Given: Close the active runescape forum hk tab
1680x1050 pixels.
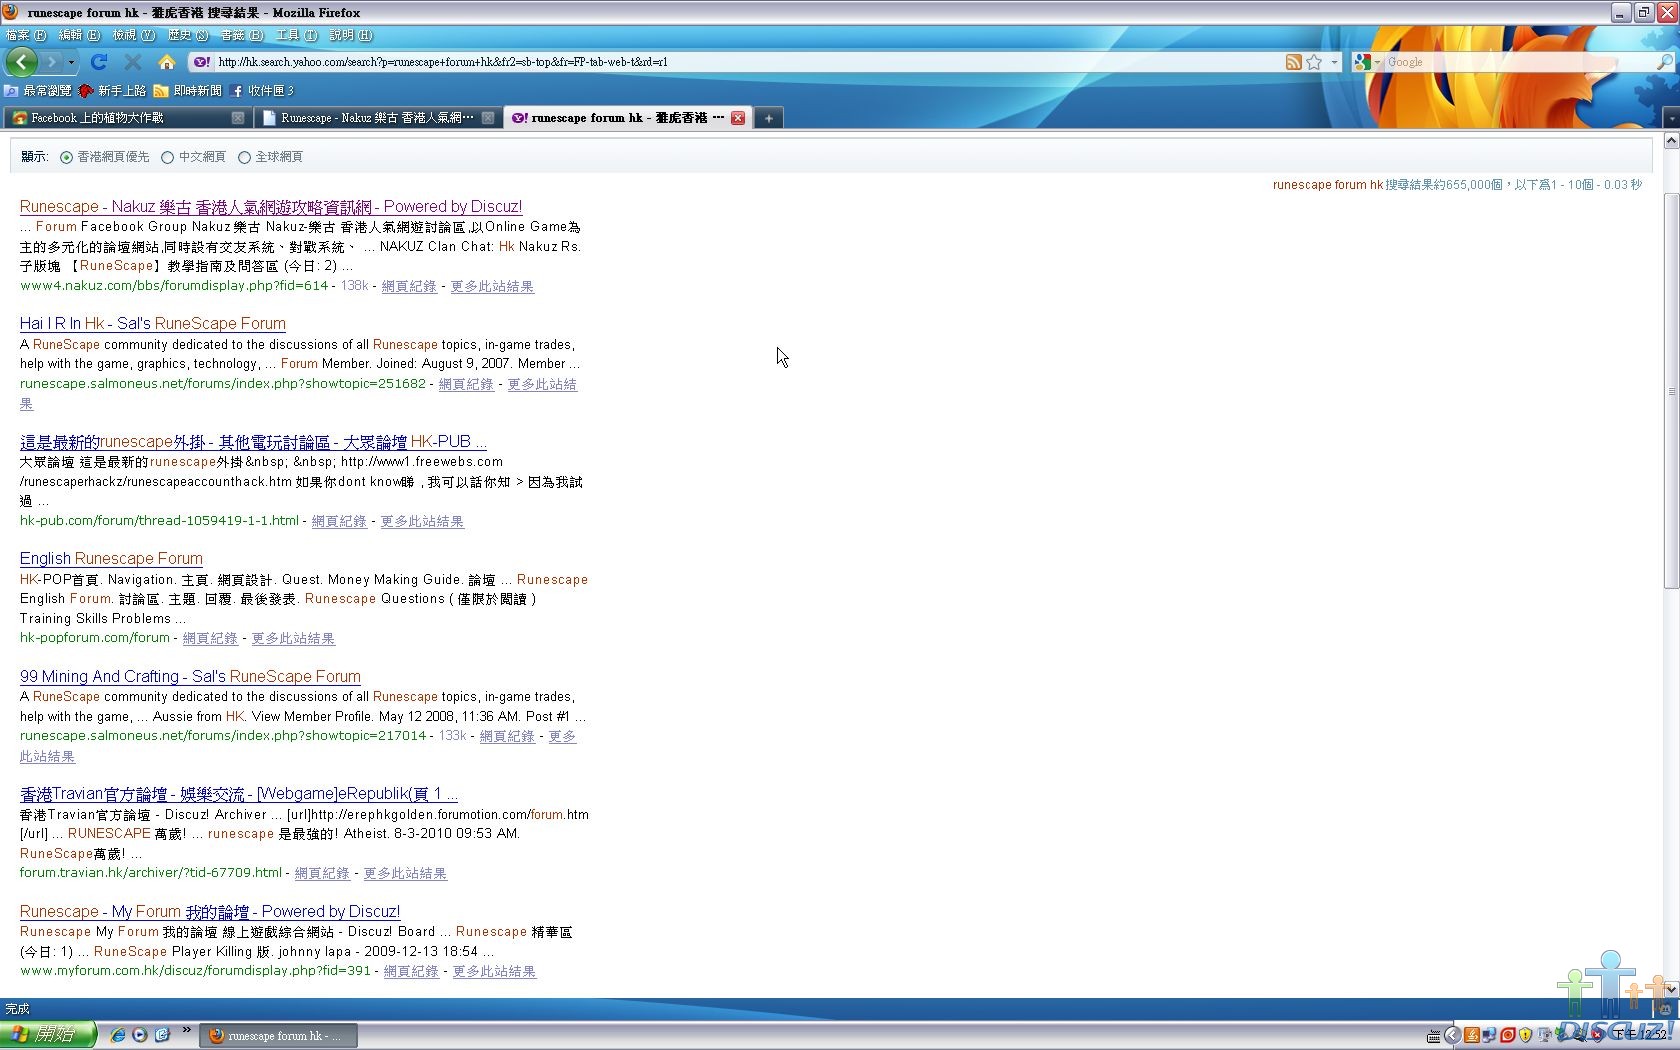Looking at the screenshot, I should [x=737, y=118].
